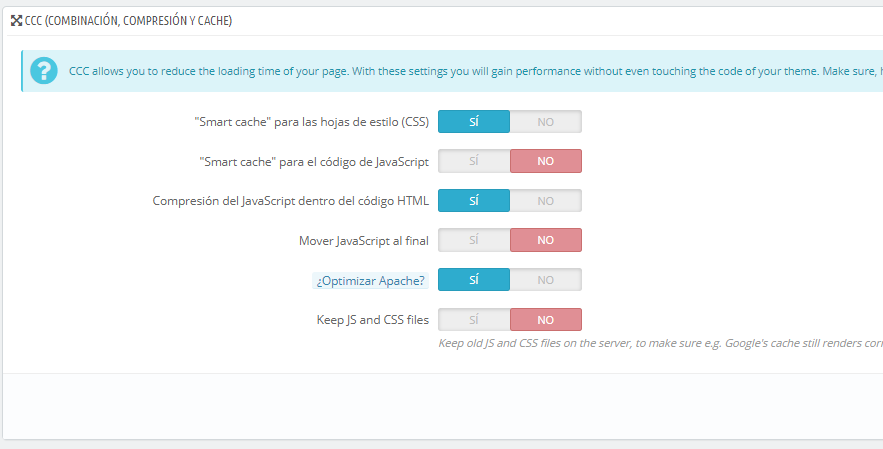The height and width of the screenshot is (449, 883).
Task: Click the Mover JavaScript al final label
Action: [364, 241]
